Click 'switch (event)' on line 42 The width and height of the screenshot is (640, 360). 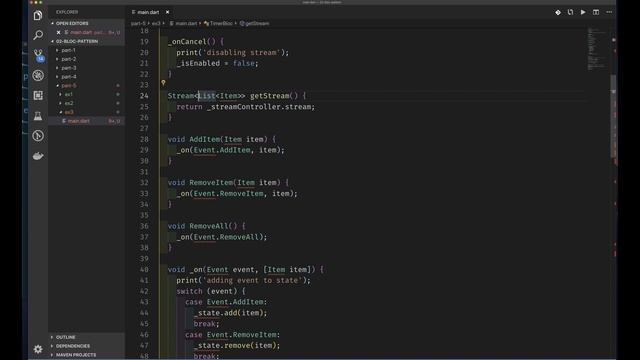pos(207,291)
